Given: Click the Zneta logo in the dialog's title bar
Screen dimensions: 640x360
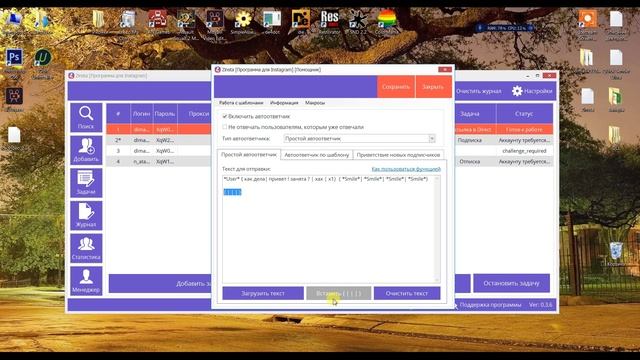Looking at the screenshot, I should point(218,69).
